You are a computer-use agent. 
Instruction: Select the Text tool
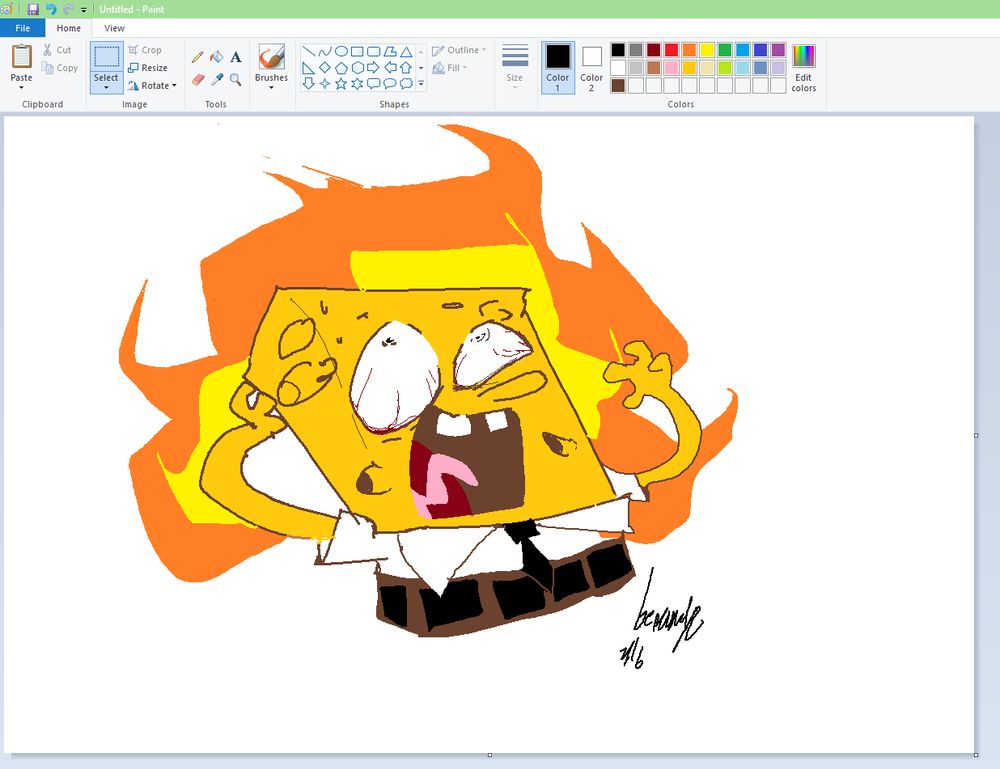pyautogui.click(x=235, y=57)
